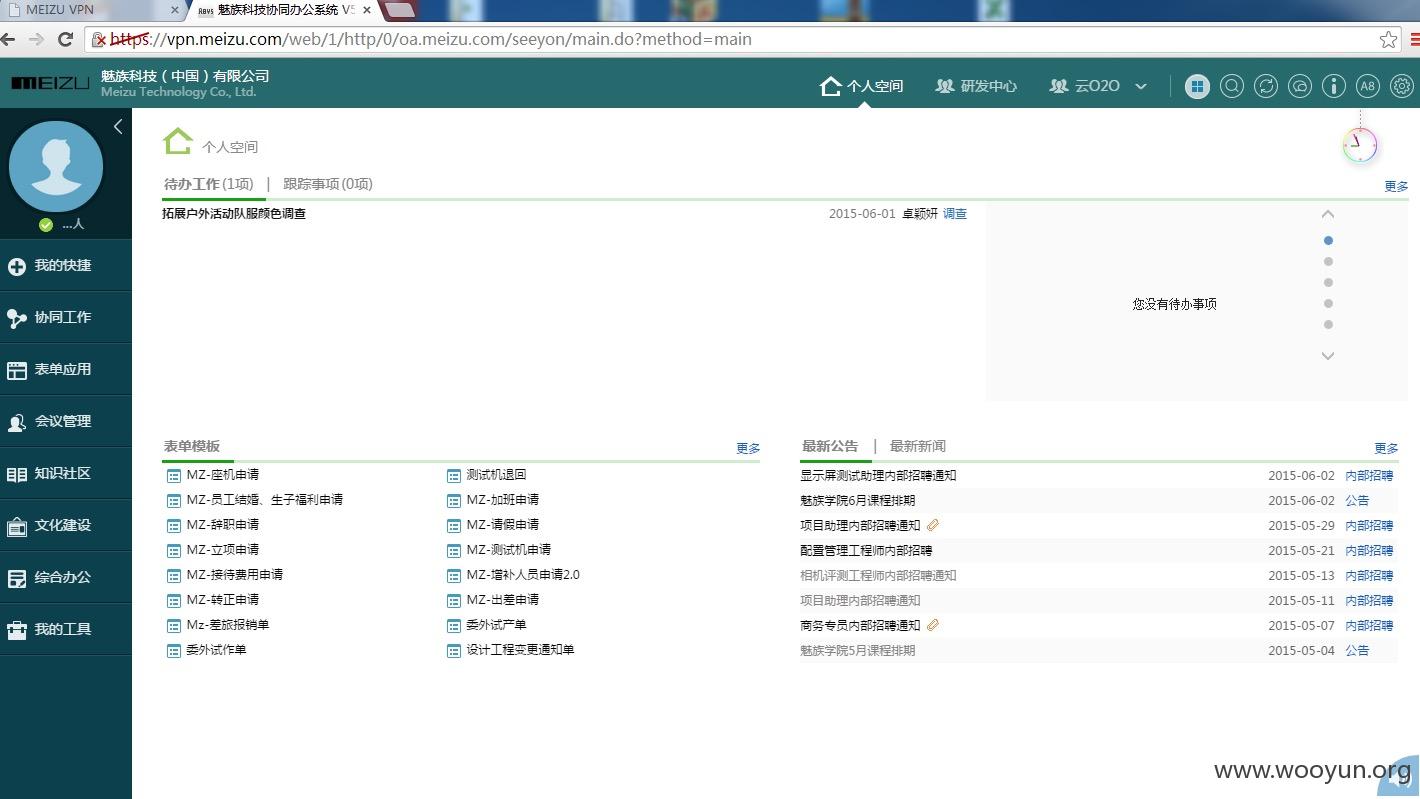Switch to 个人空间 in top navigation
1420x799 pixels.
point(861,86)
